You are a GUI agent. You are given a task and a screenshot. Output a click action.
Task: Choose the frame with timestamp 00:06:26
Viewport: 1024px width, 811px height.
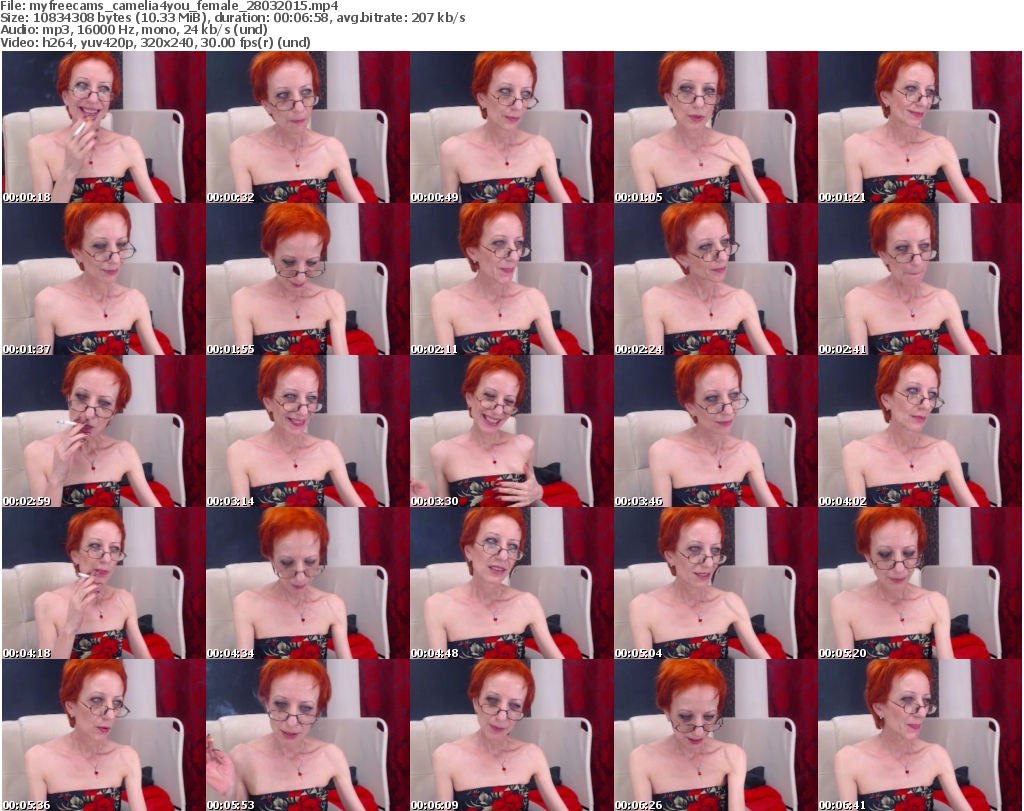click(x=715, y=735)
